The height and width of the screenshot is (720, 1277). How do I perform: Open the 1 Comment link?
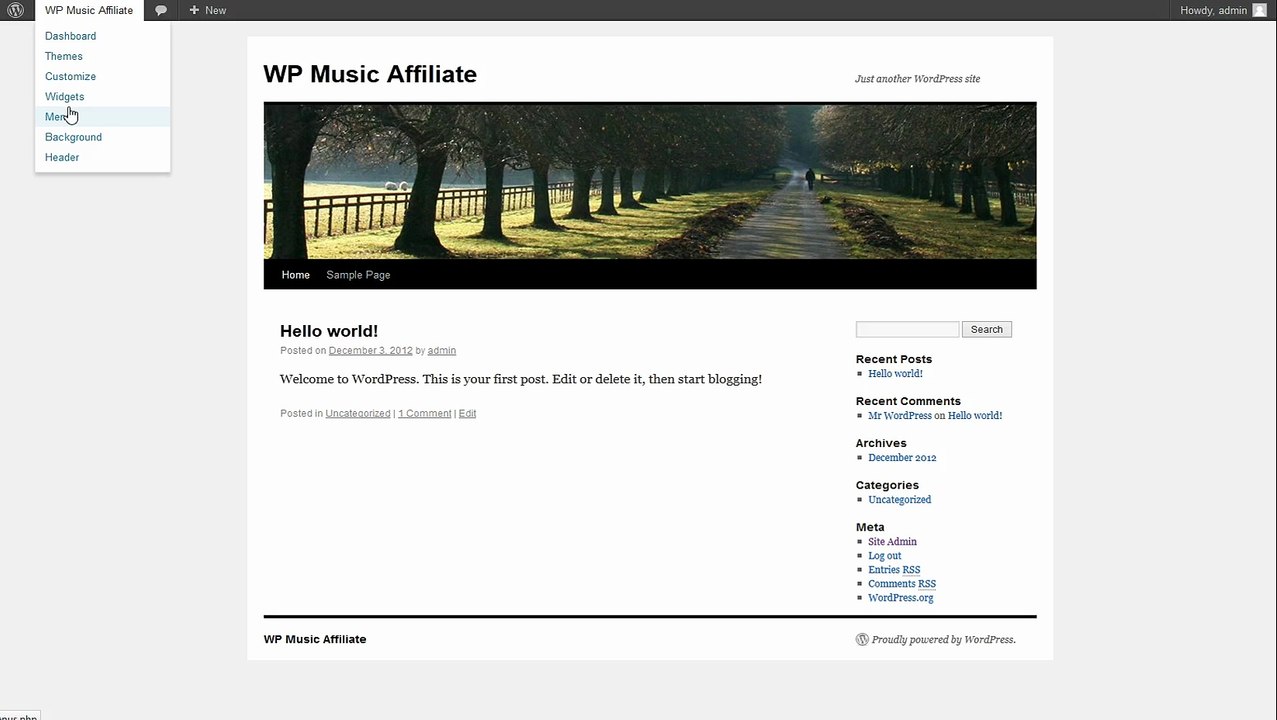click(424, 414)
